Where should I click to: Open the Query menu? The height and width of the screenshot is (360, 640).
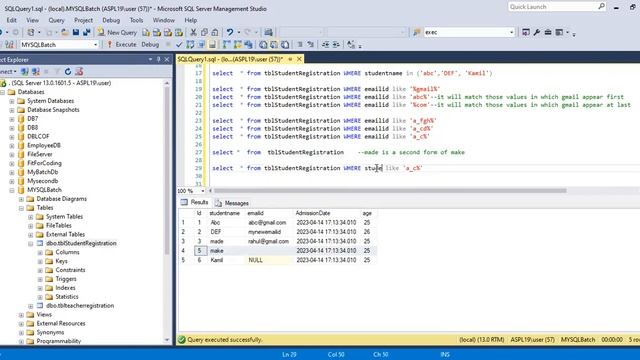pos(56,20)
